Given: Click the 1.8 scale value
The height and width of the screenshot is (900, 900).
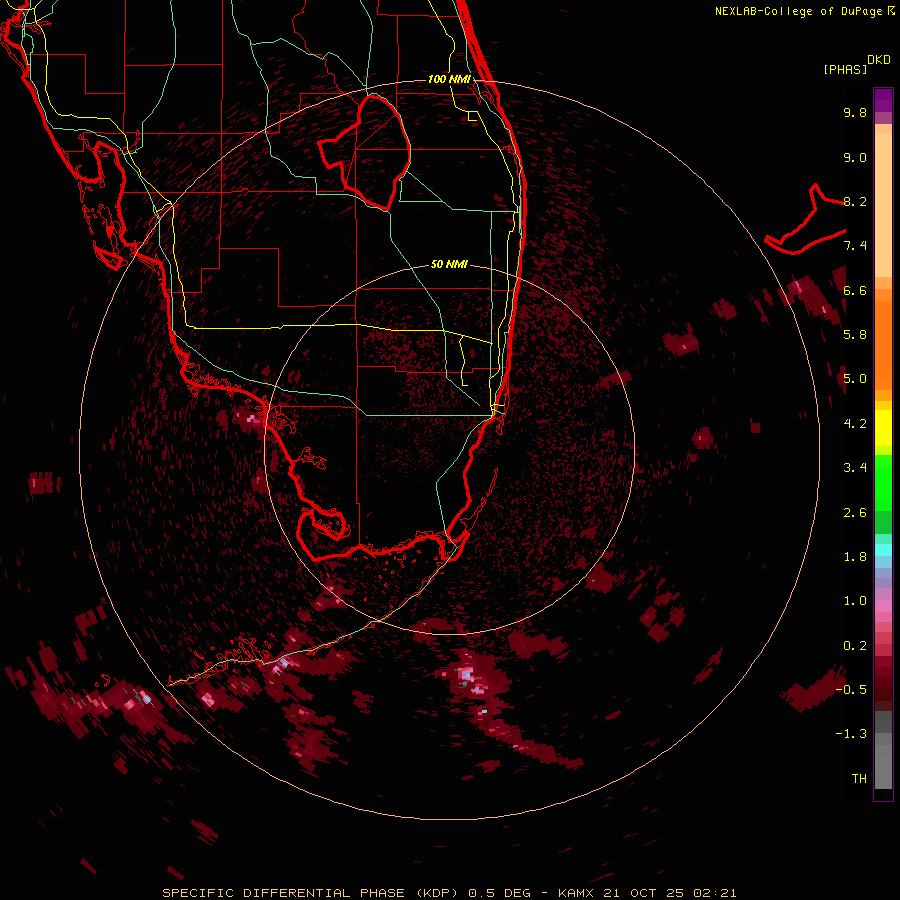Looking at the screenshot, I should click(x=855, y=557).
